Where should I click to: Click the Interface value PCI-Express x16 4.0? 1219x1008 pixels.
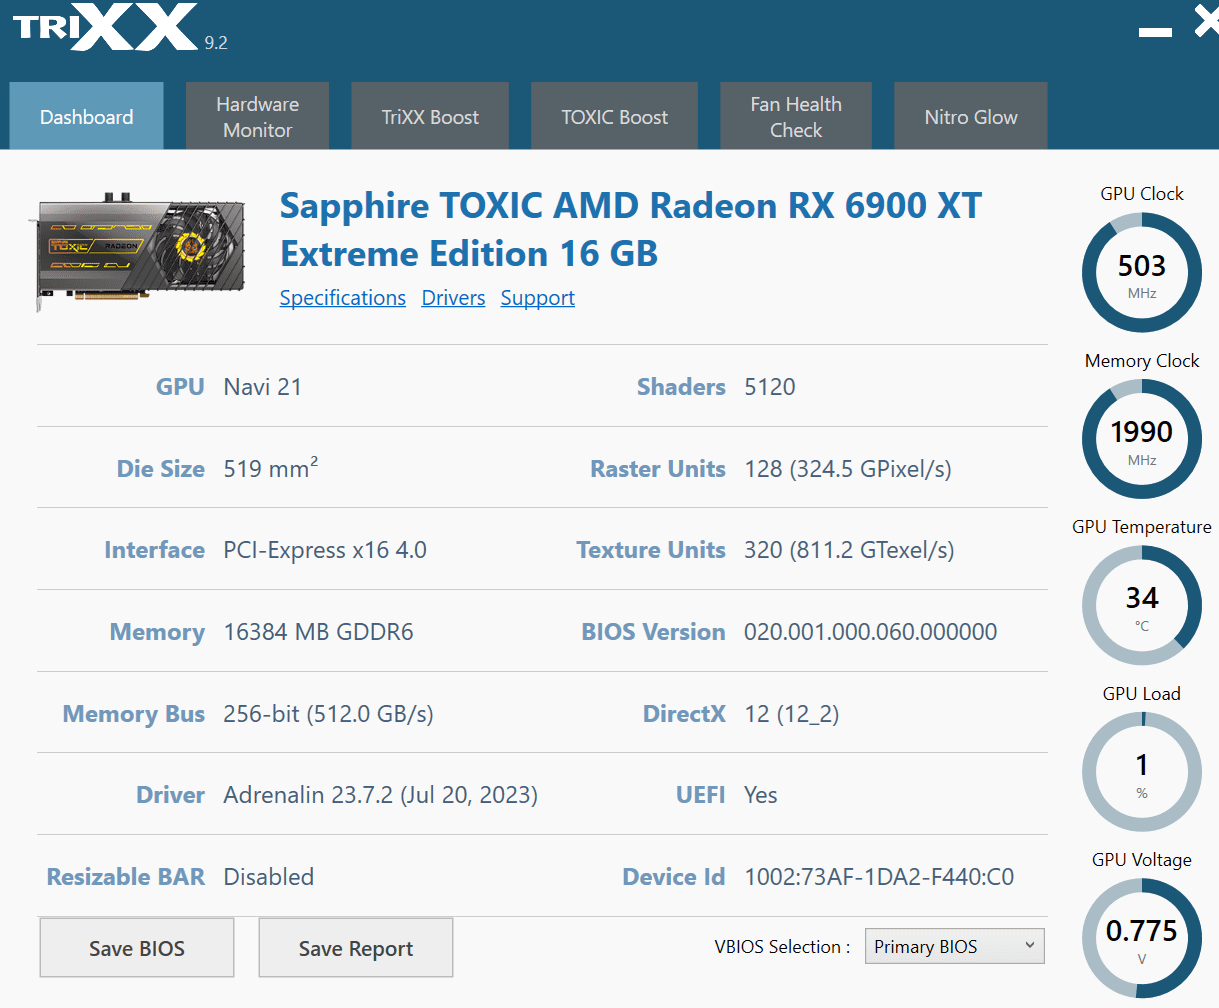pos(325,550)
